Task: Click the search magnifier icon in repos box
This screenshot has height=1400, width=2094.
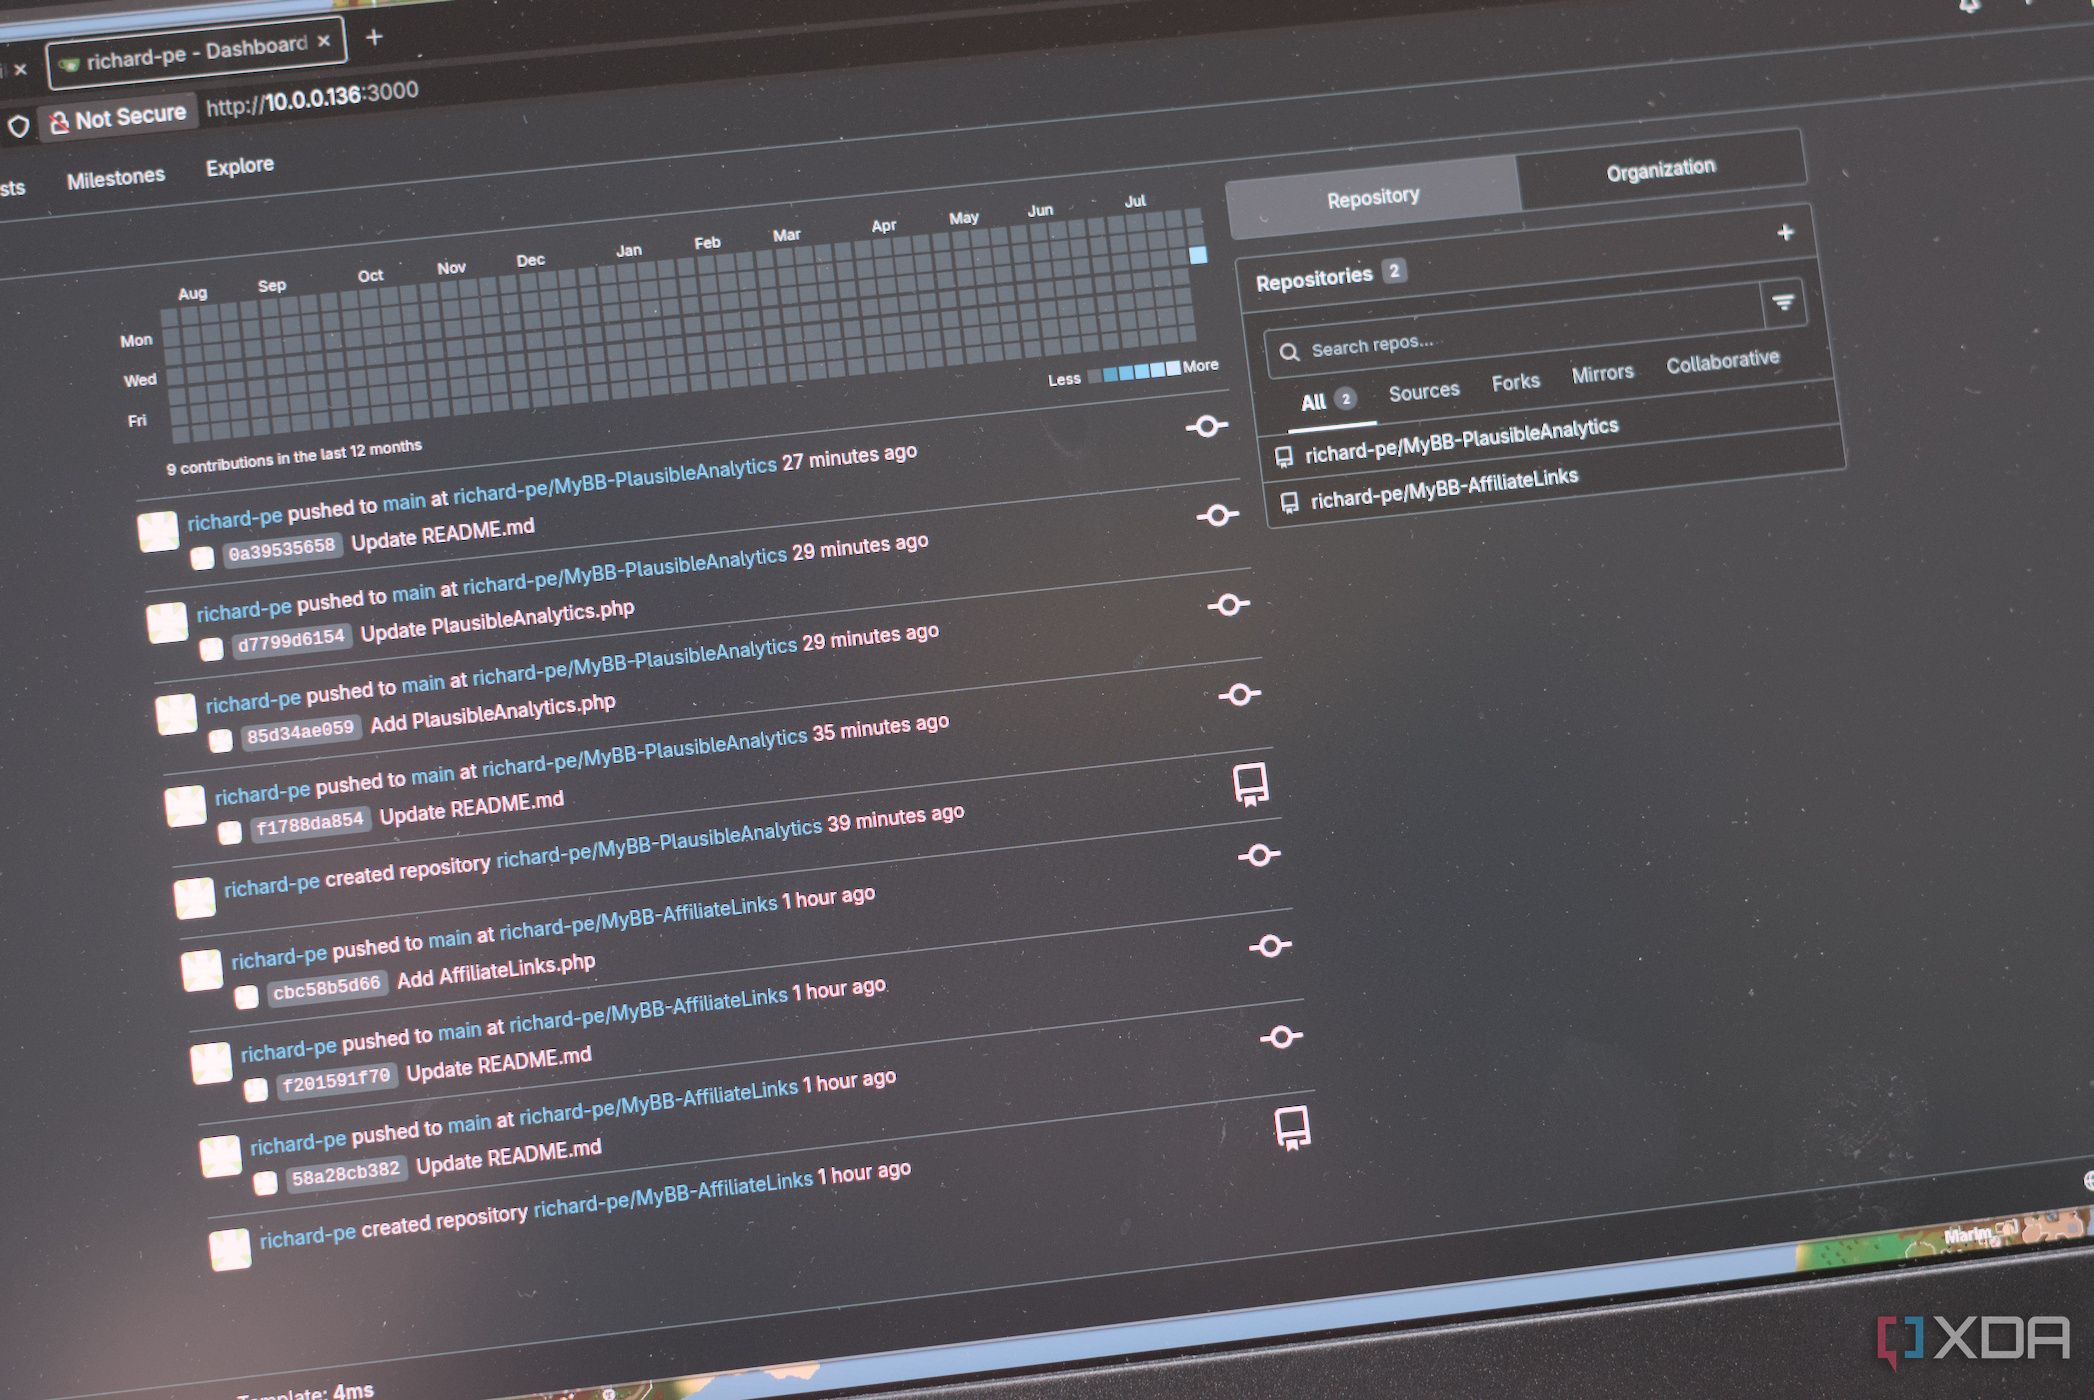Action: tap(1290, 352)
